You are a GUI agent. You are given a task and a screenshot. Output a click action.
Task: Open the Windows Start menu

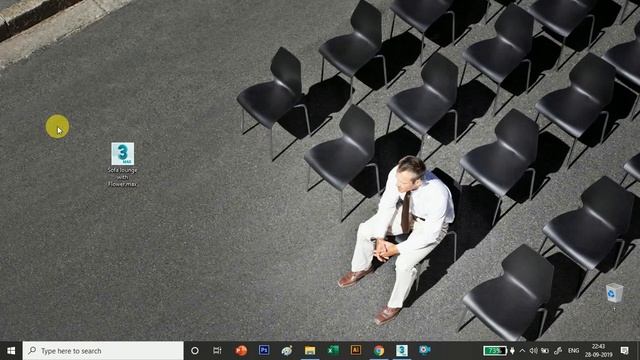coord(11,351)
